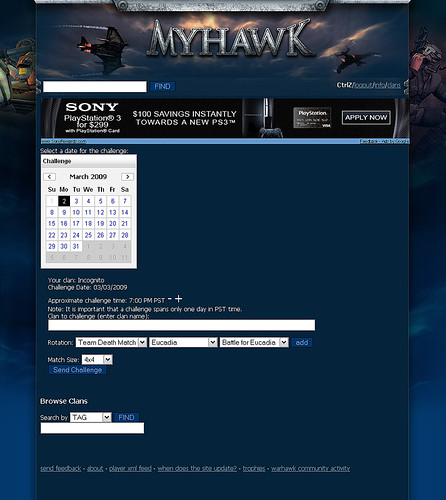Open the Team Death Match mode dropdown
The height and width of the screenshot is (500, 446).
pyautogui.click(x=111, y=342)
